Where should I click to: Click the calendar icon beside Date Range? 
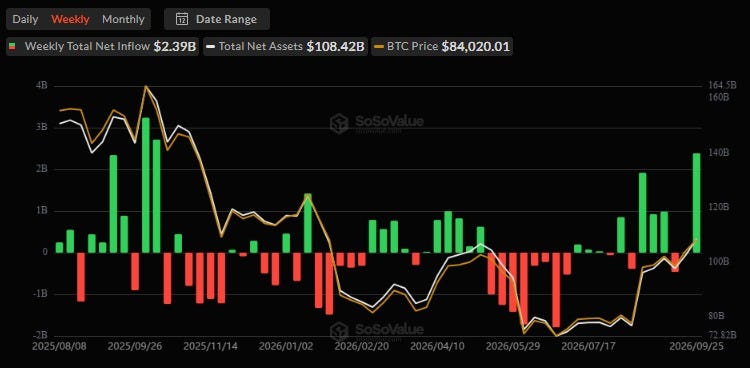click(x=182, y=19)
